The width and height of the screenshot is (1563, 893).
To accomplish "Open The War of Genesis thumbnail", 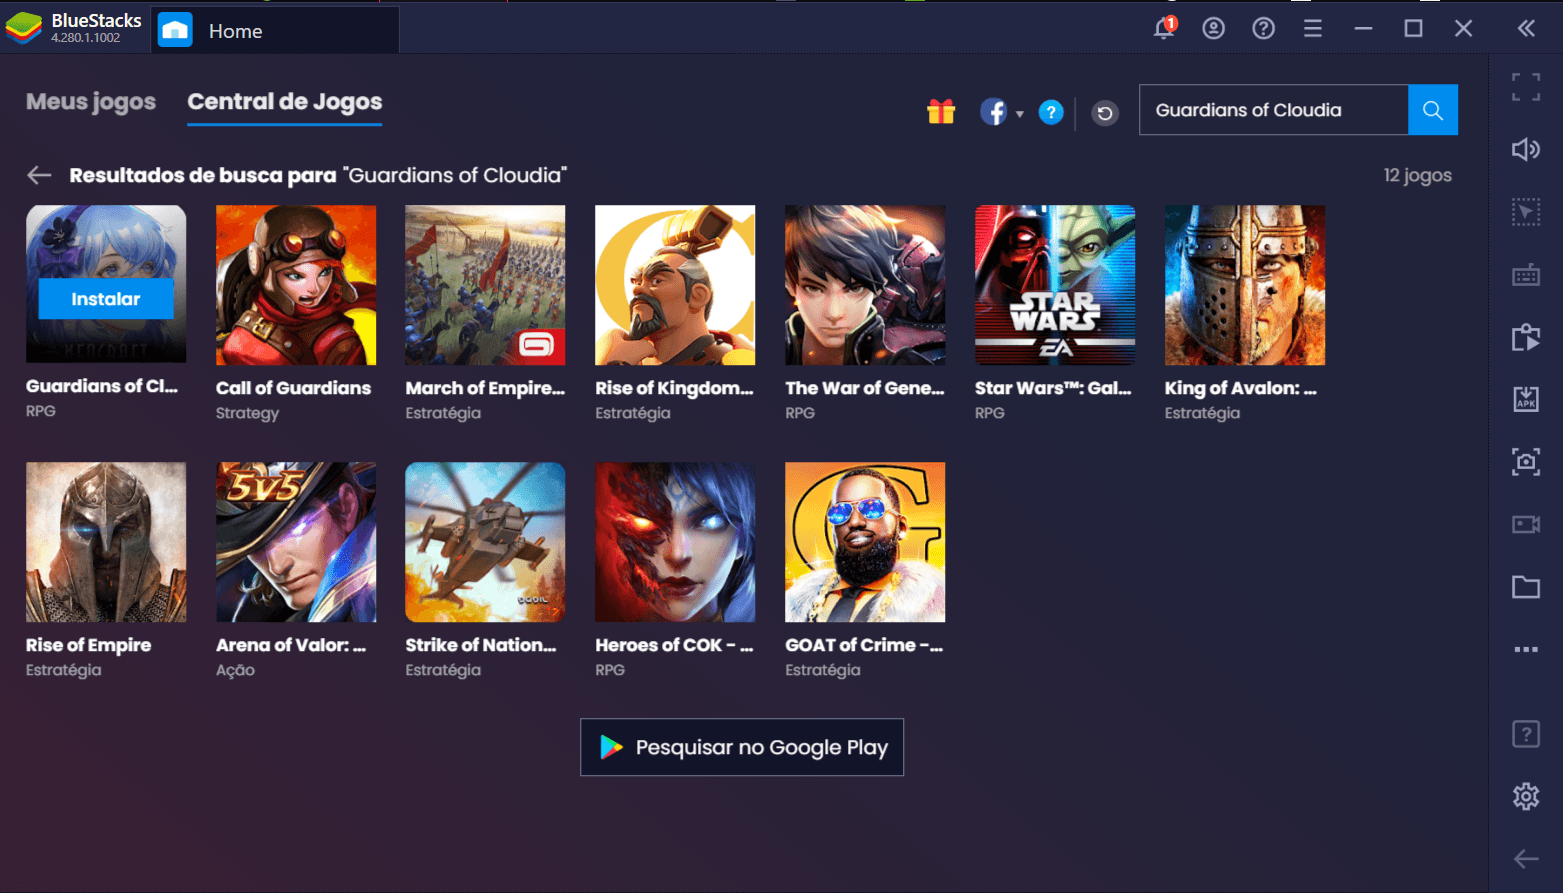I will click(865, 285).
